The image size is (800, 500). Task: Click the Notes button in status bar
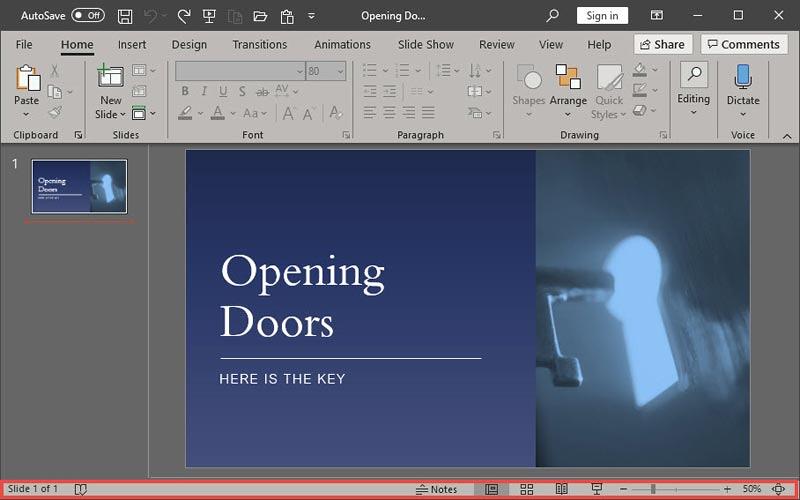tap(436, 489)
